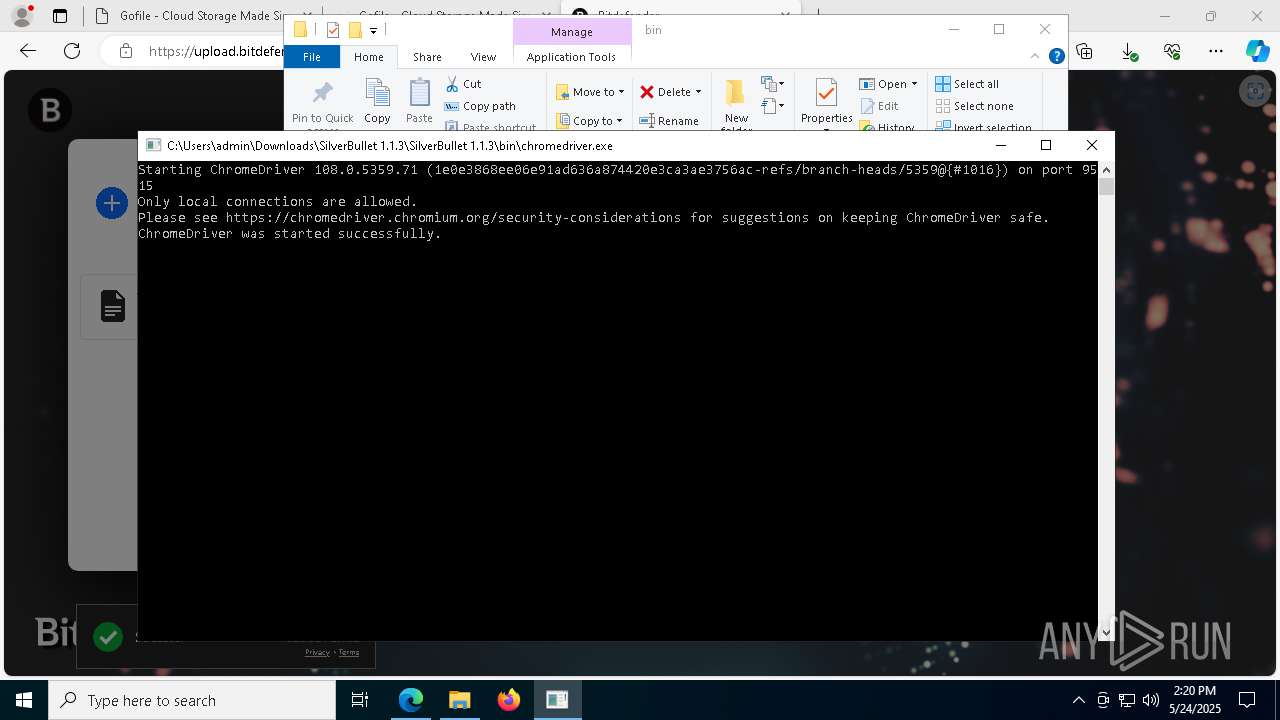Open the Application Tools ribbon tab
Image resolution: width=1280 pixels, height=720 pixels.
[571, 57]
